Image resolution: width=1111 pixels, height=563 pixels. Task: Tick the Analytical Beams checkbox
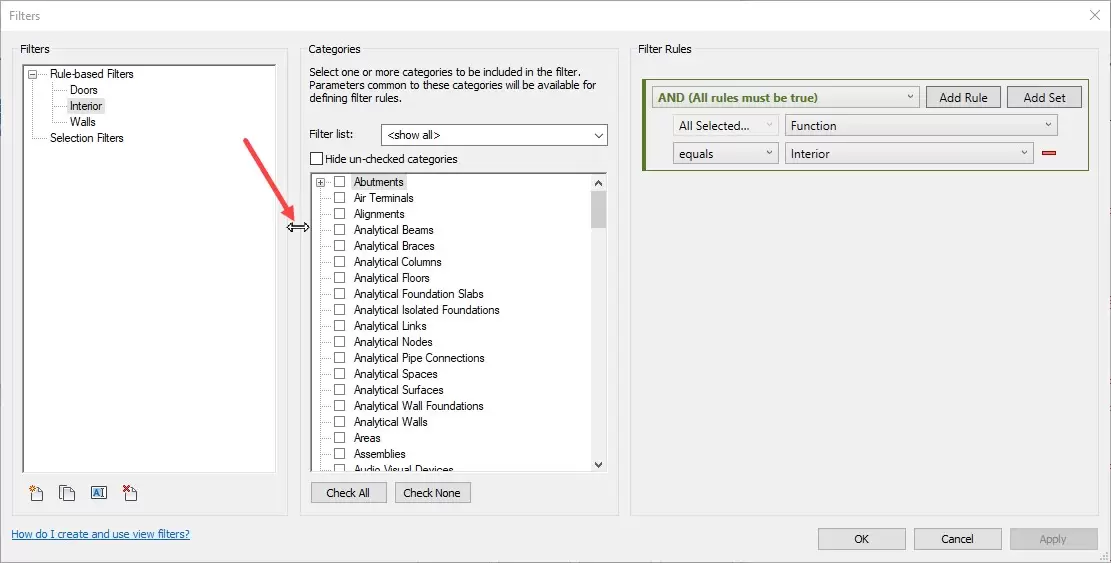(x=340, y=230)
